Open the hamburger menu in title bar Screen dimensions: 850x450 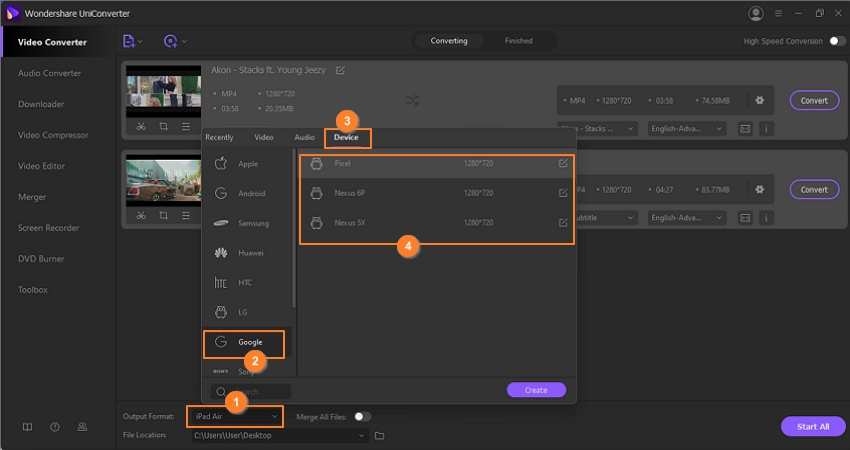click(778, 13)
